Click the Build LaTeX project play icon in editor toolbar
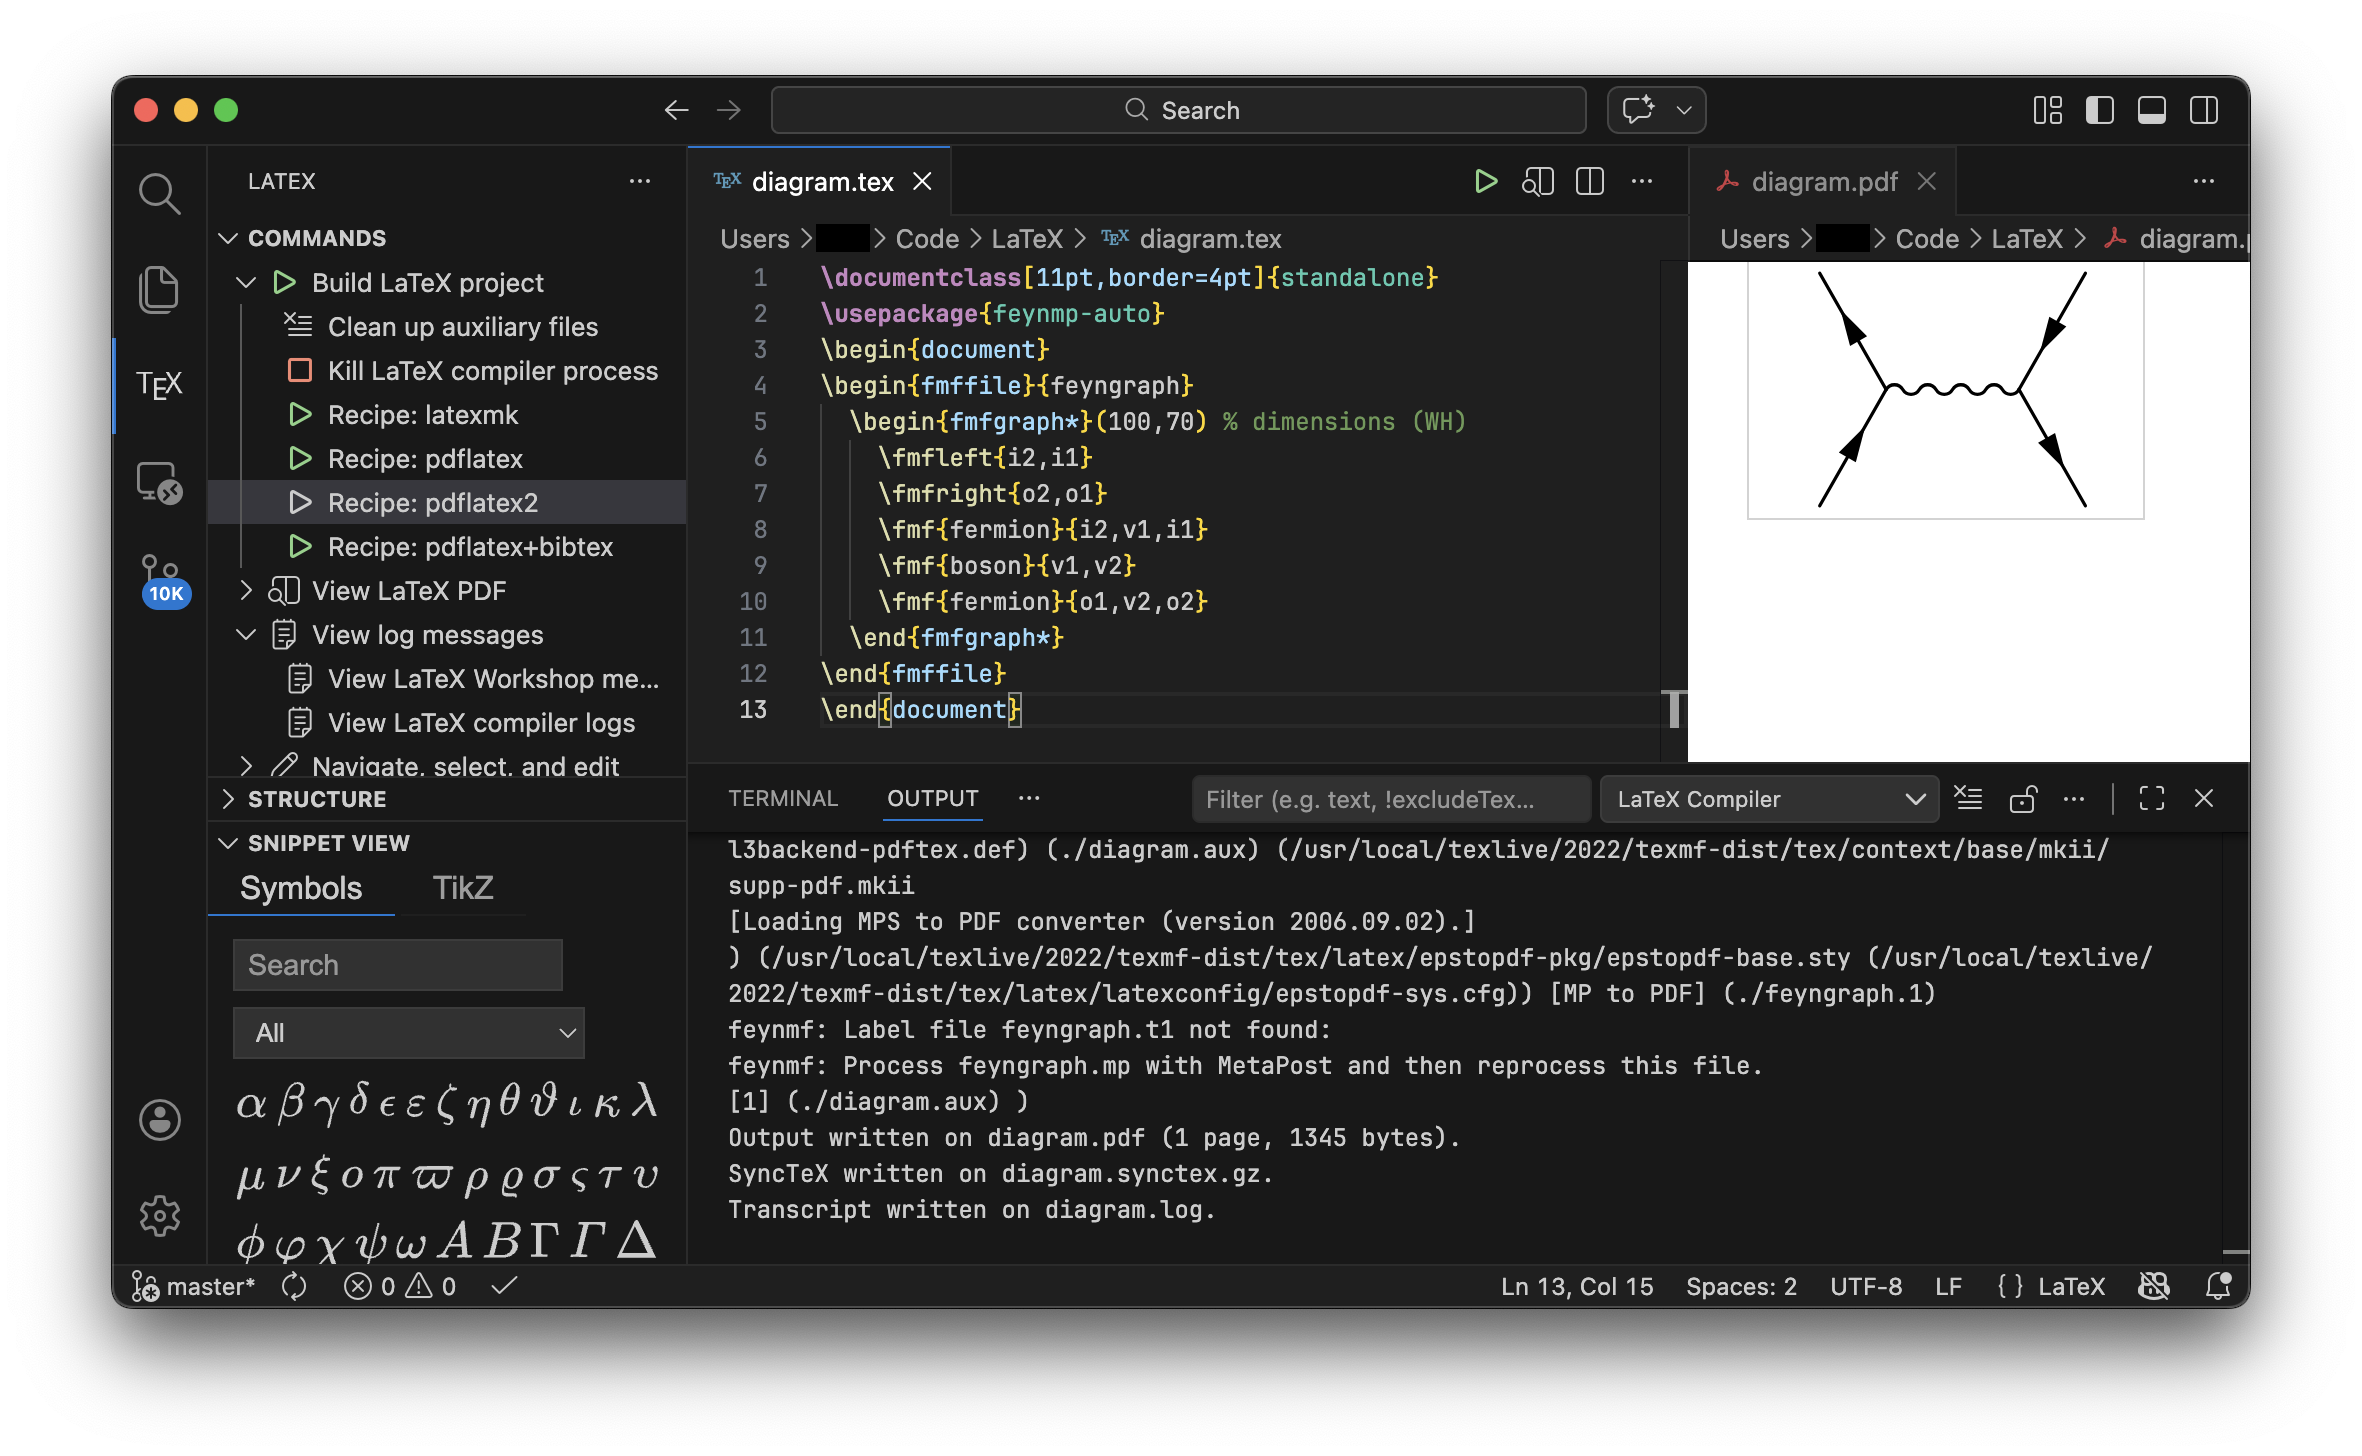The image size is (2362, 1456). click(x=1485, y=181)
